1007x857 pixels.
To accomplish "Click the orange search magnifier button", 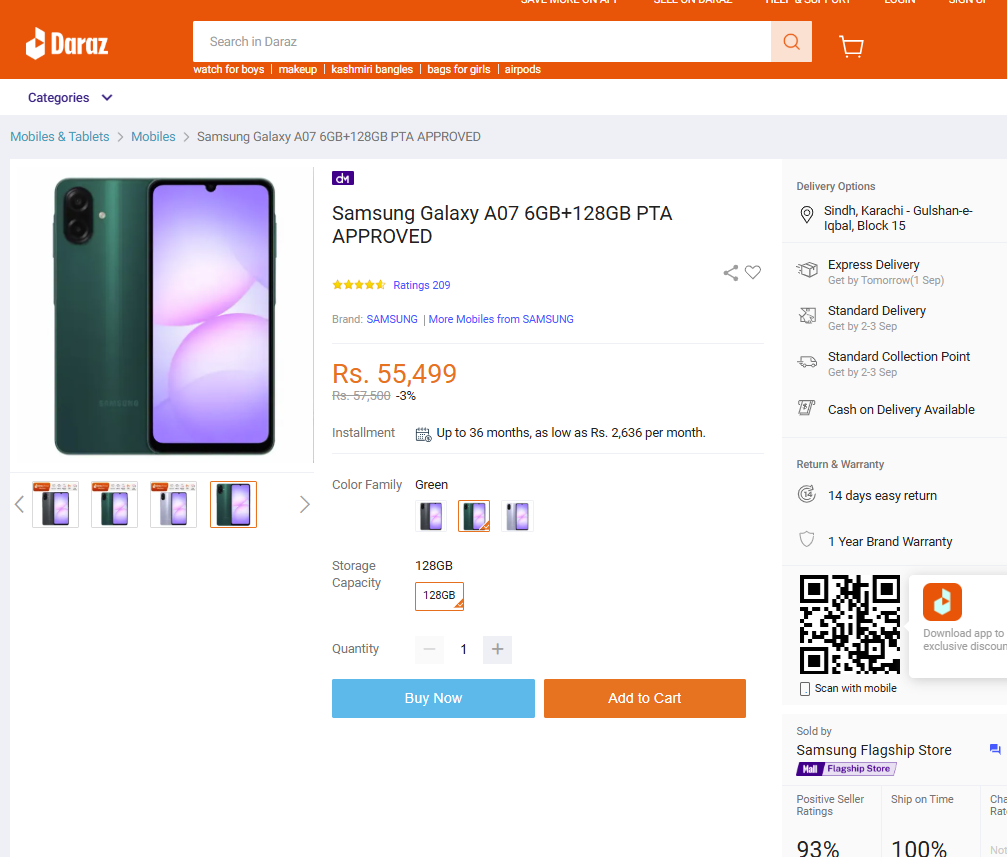I will tap(791, 42).
